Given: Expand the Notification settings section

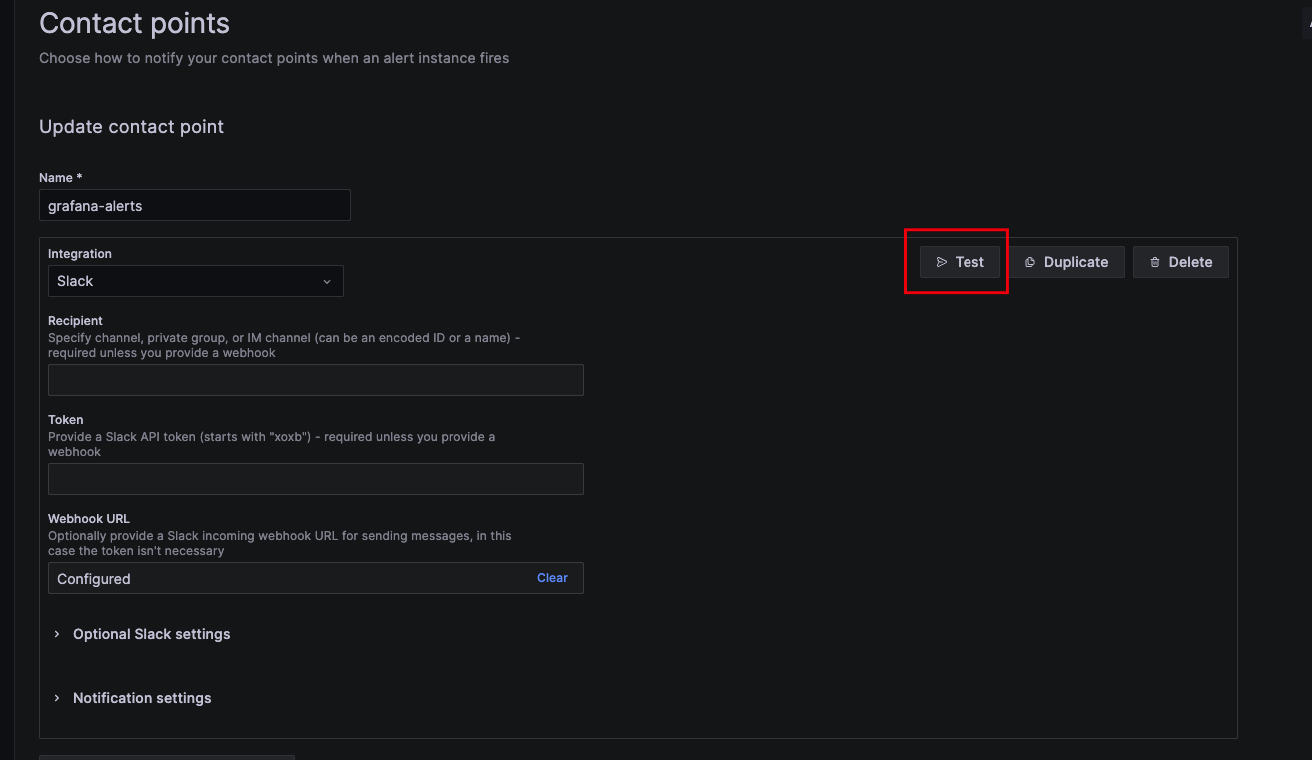Looking at the screenshot, I should [x=142, y=698].
